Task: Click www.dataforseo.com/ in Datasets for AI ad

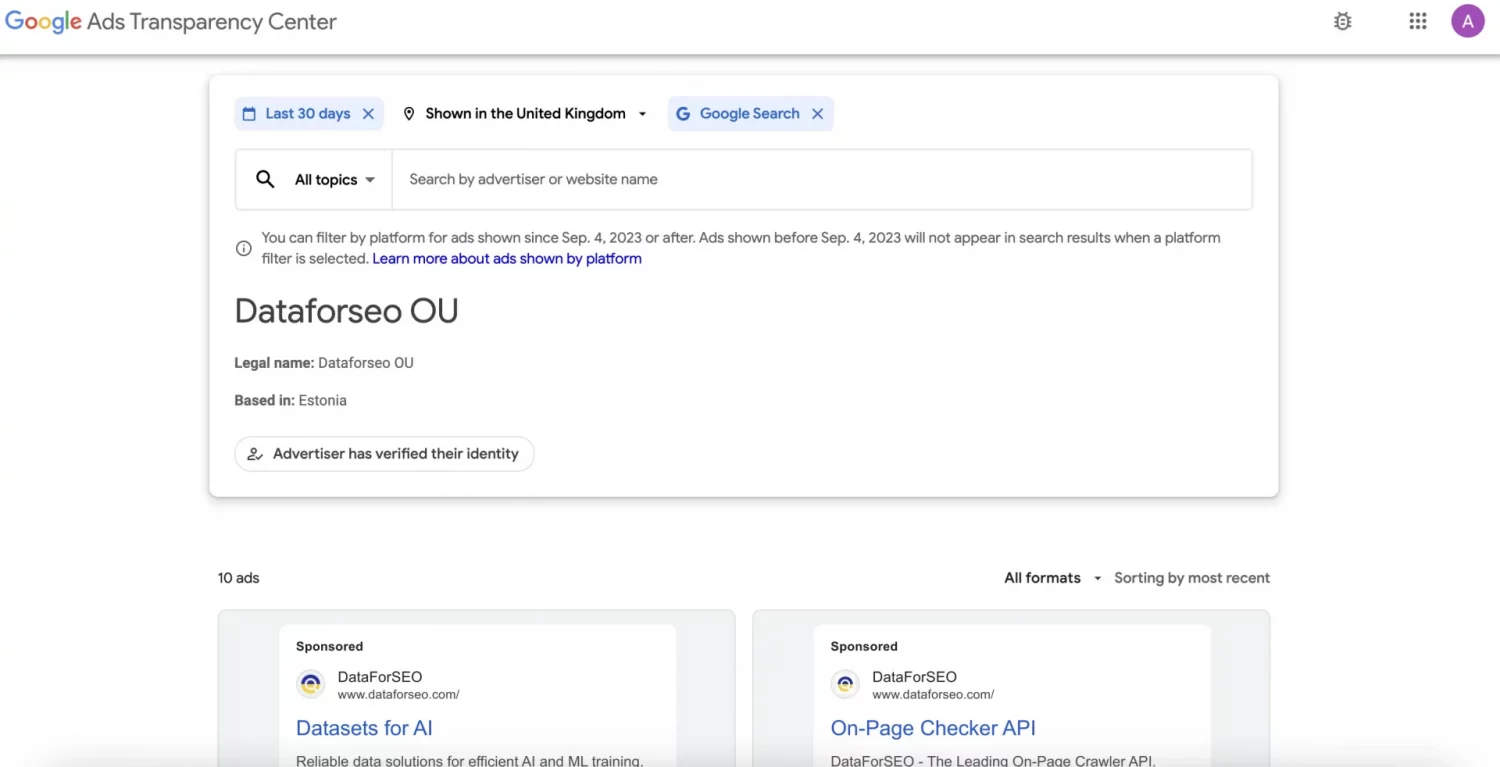Action: tap(398, 694)
